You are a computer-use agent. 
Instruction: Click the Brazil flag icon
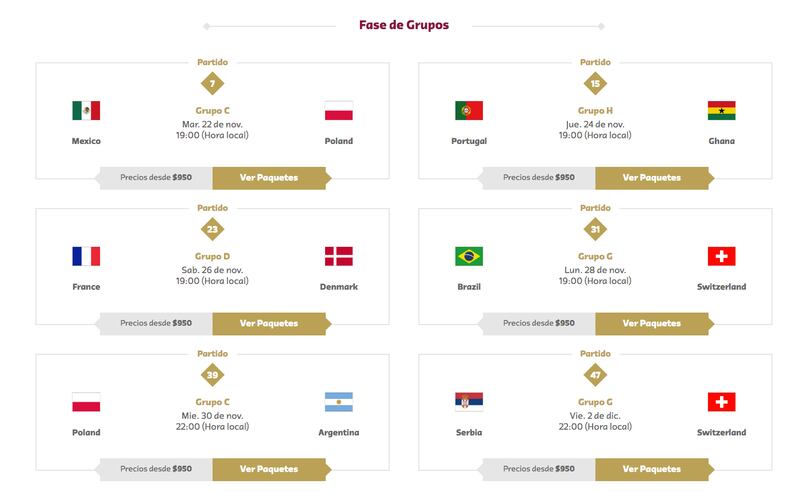[469, 256]
